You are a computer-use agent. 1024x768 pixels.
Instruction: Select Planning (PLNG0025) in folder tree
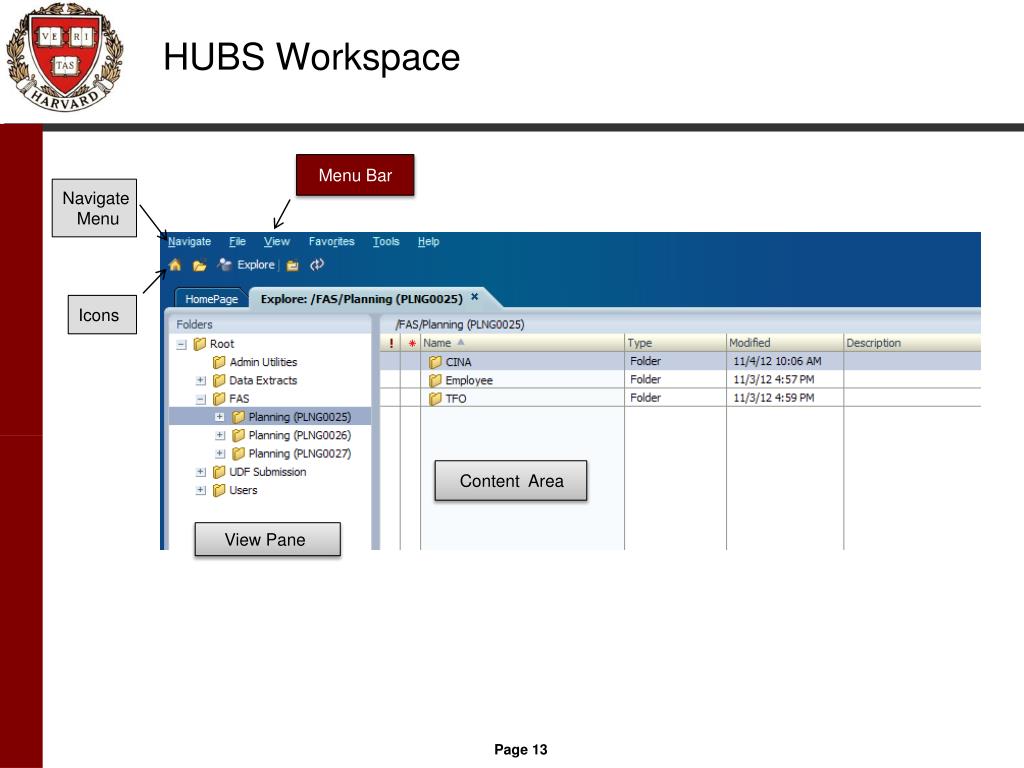pyautogui.click(x=299, y=417)
